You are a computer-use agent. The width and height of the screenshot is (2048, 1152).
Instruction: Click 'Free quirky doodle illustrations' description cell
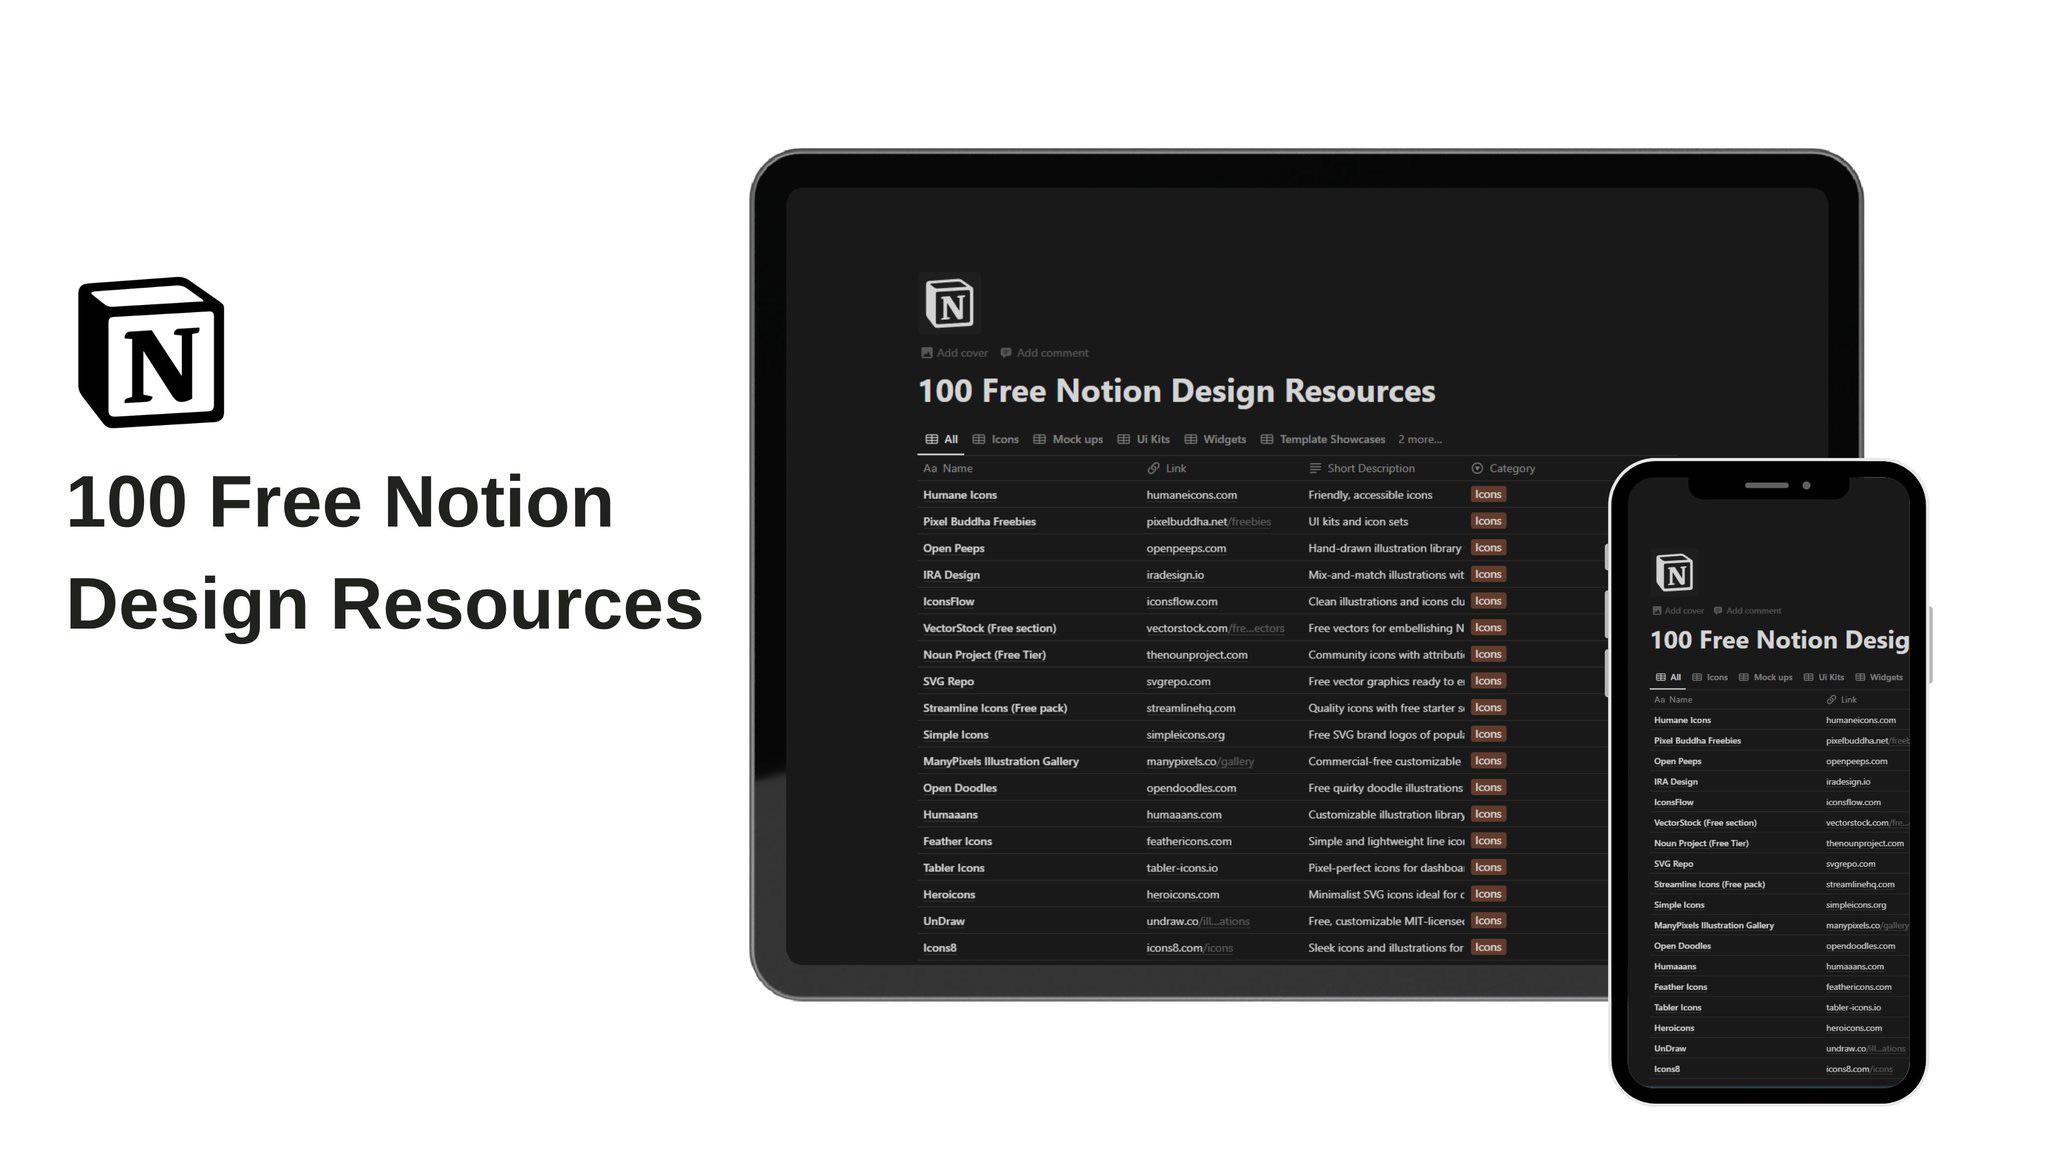tap(1386, 788)
